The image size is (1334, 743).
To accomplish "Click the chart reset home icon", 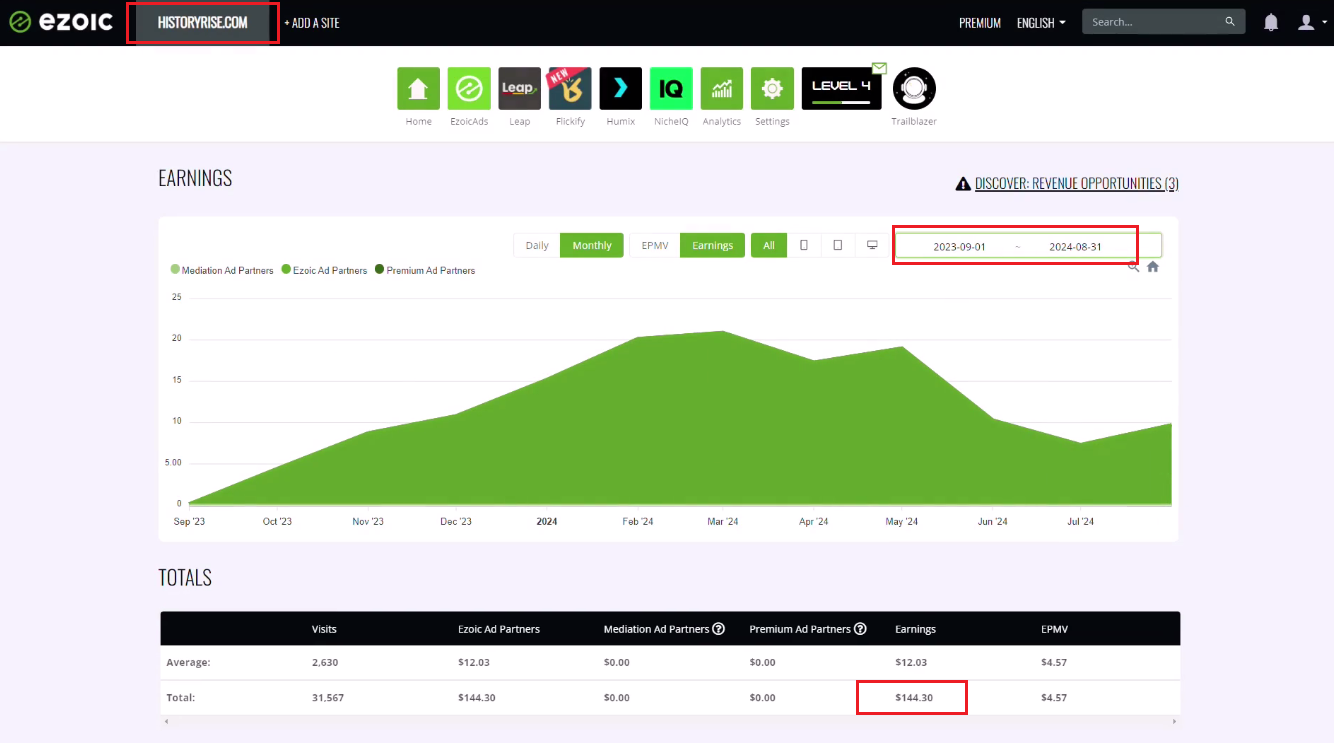I will (1153, 267).
